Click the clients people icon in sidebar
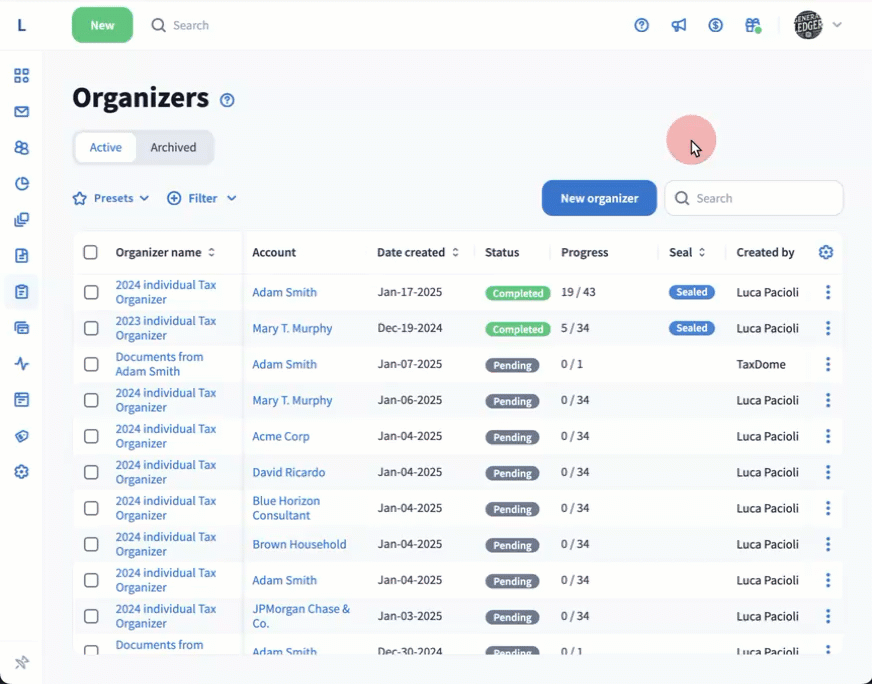Screen dimensions: 872x684 click(x=21, y=148)
